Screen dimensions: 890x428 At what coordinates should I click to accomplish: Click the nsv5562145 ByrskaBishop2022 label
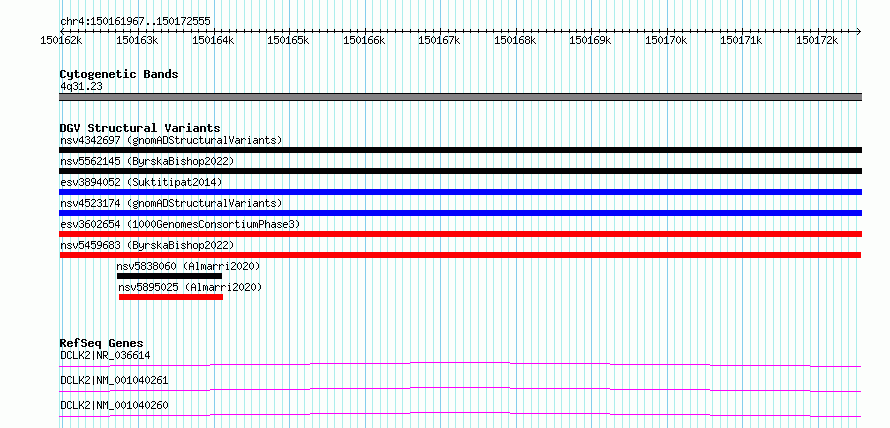click(x=147, y=161)
